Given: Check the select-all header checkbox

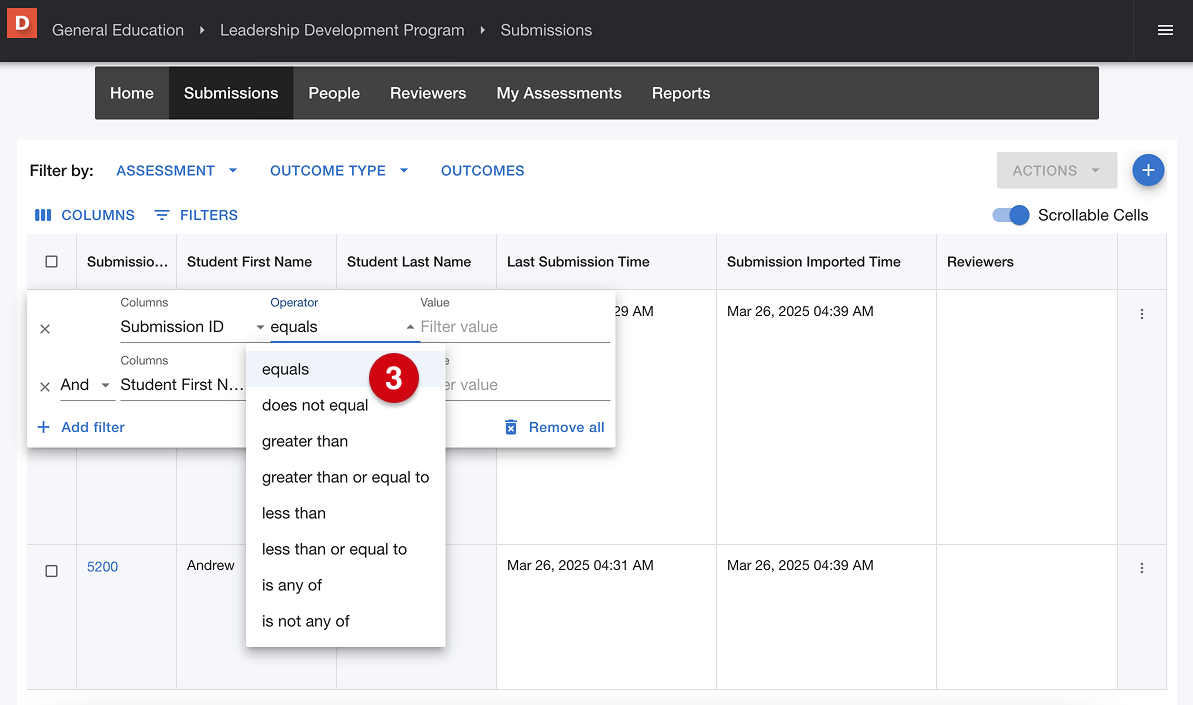Looking at the screenshot, I should pos(52,262).
